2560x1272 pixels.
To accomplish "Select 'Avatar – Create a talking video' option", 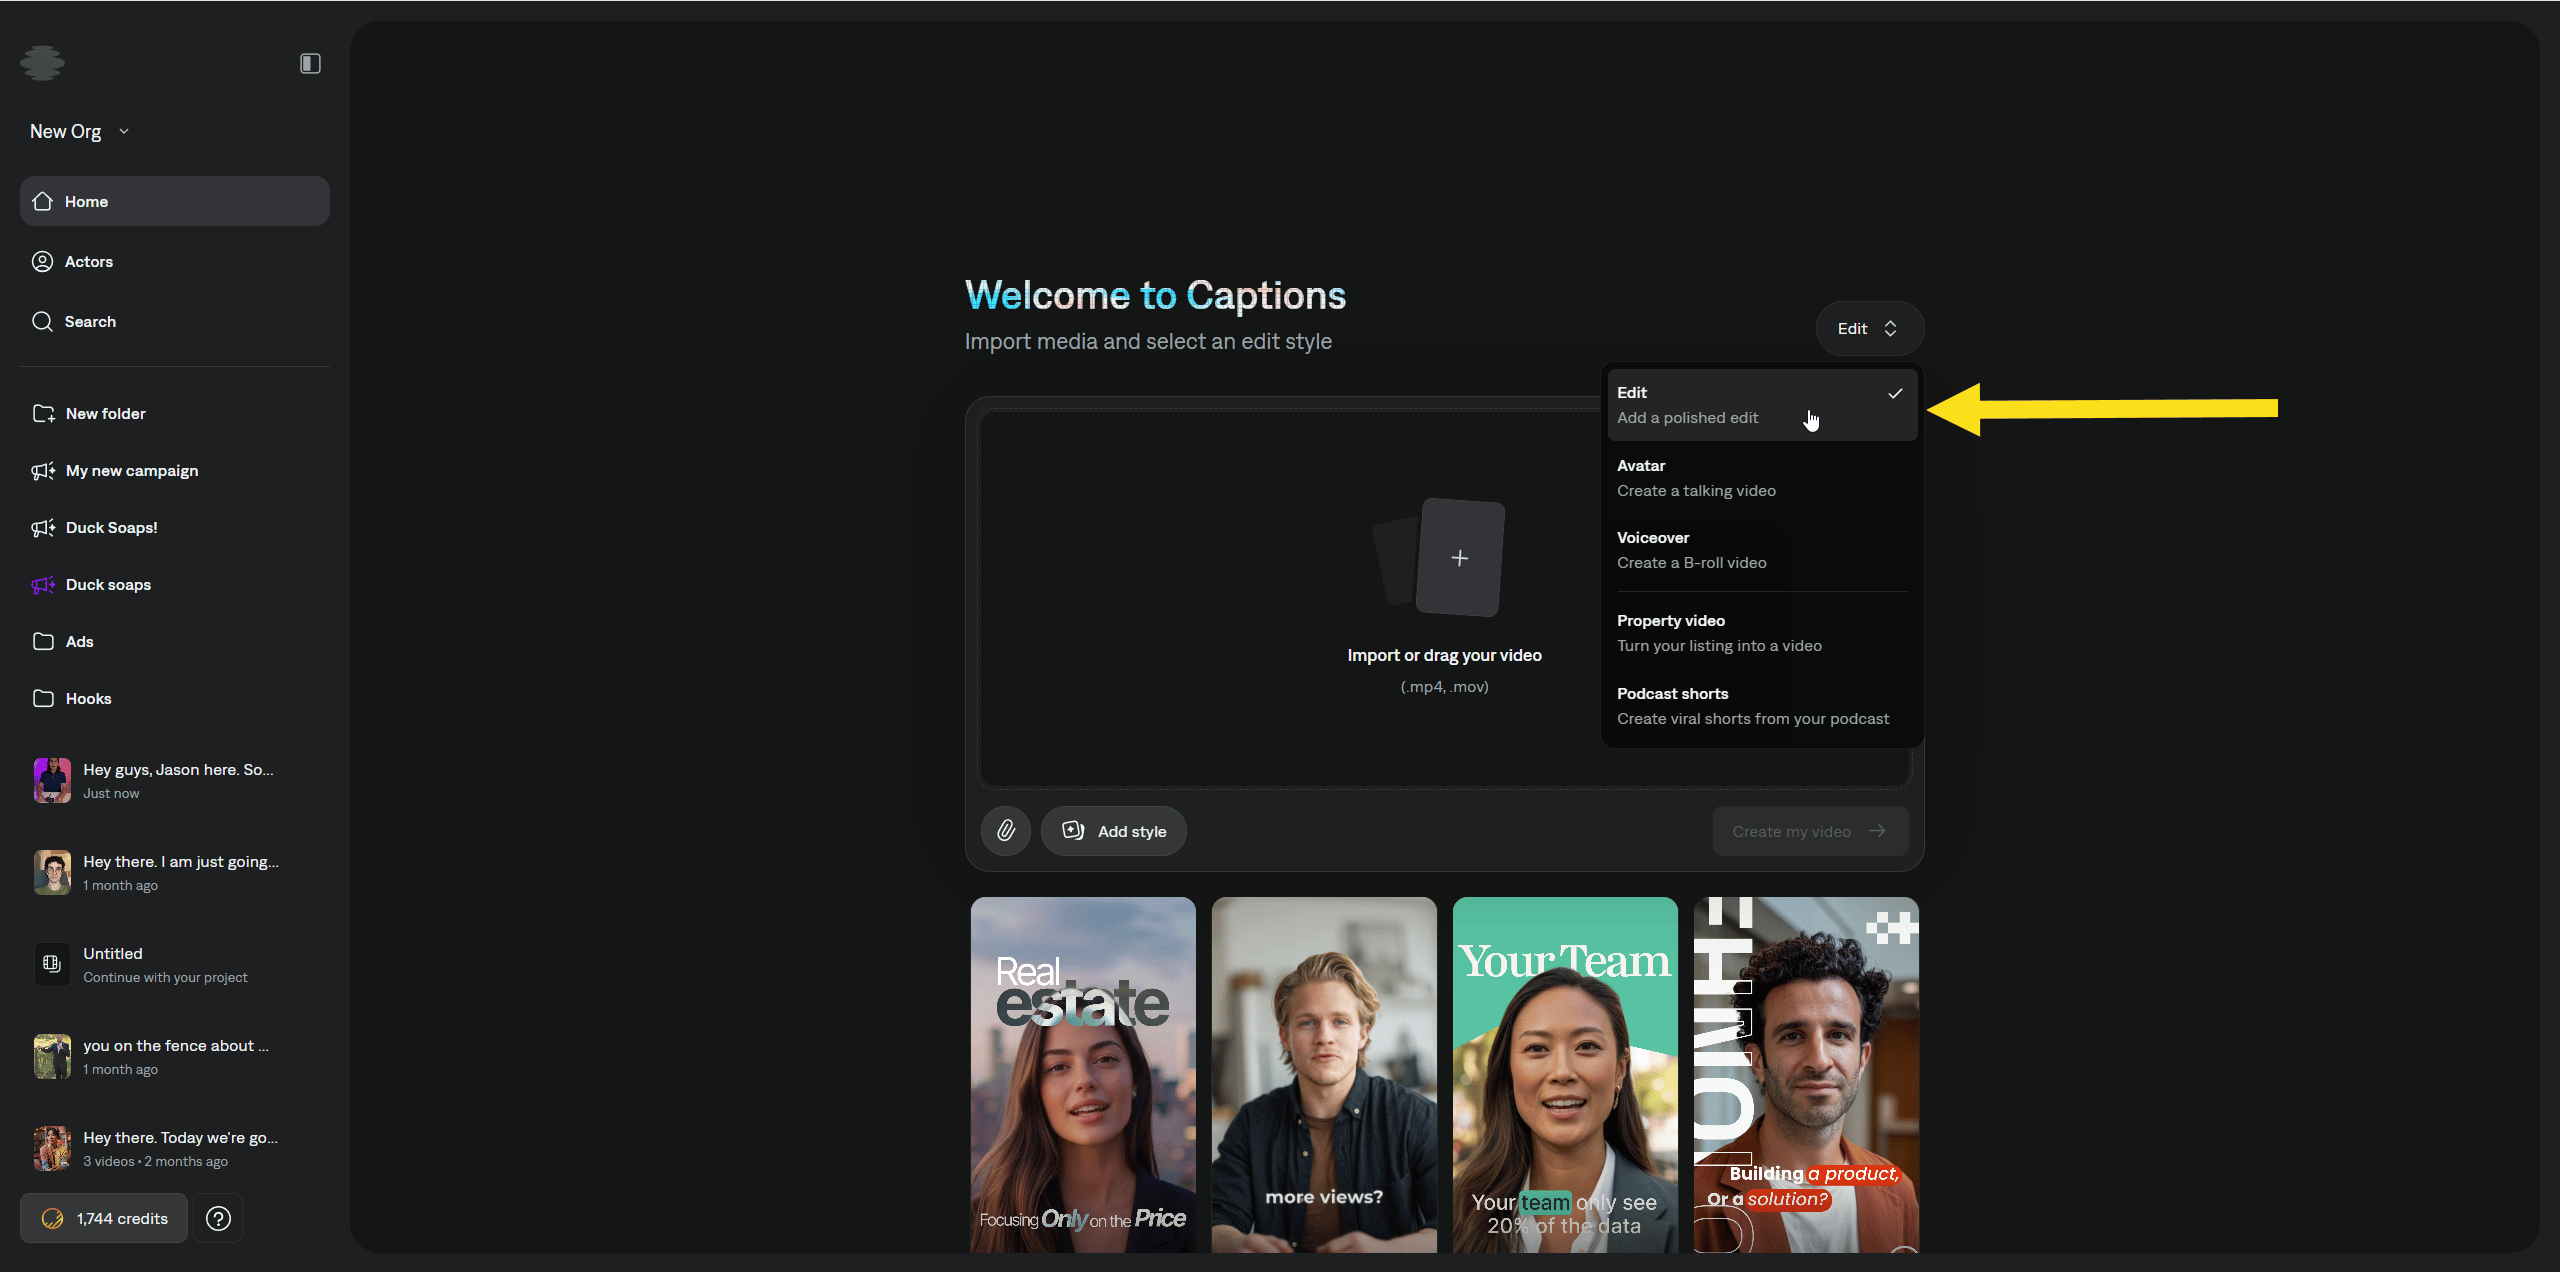I will pos(1761,478).
